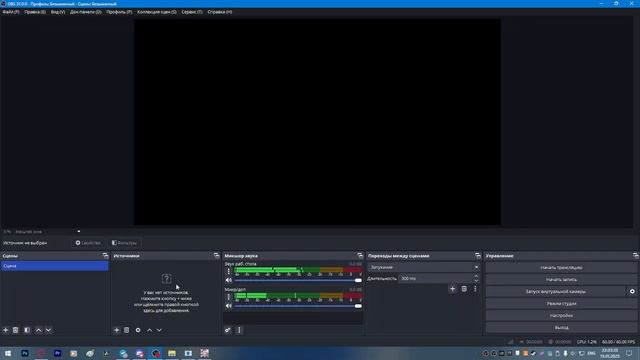This screenshot has width=640, height=360.
Task: Open Premiere Pro from taskbar
Action: click(57, 353)
